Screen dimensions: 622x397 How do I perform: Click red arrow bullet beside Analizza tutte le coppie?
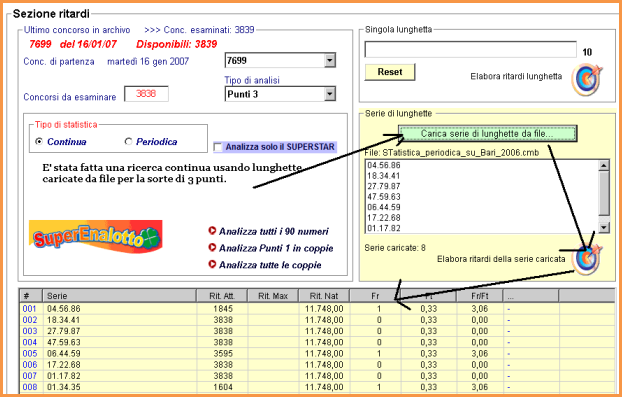point(212,264)
